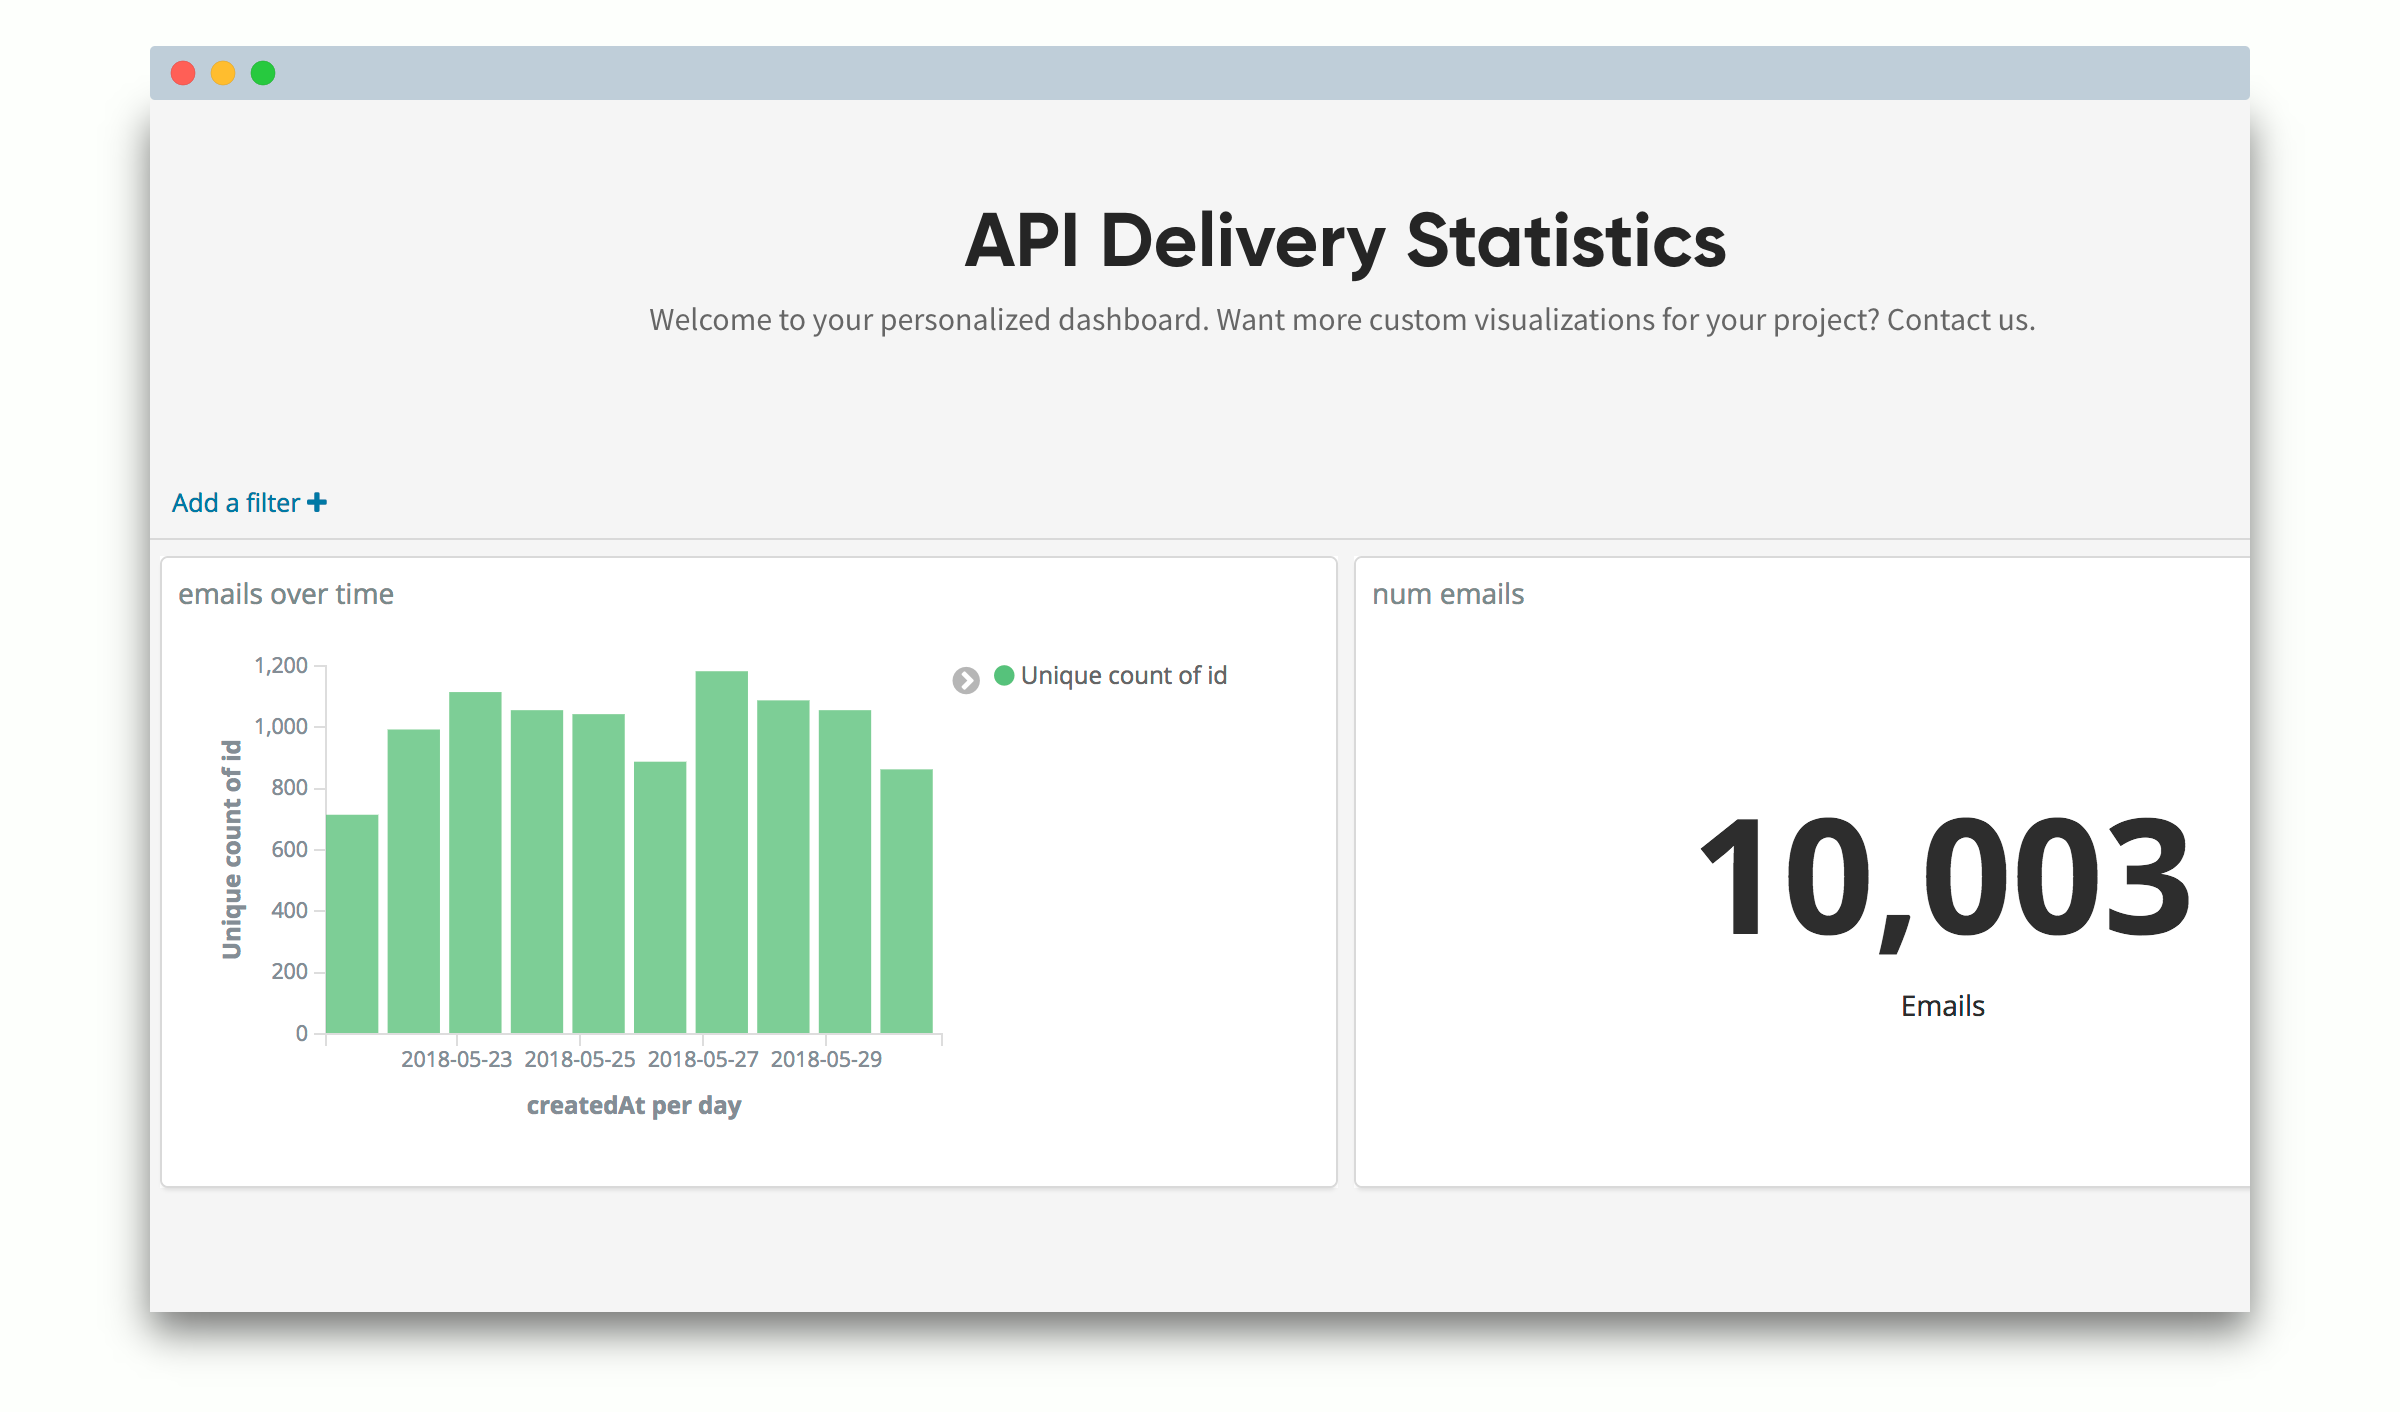Click the num emails panel title
This screenshot has height=1412, width=2400.
[1448, 594]
